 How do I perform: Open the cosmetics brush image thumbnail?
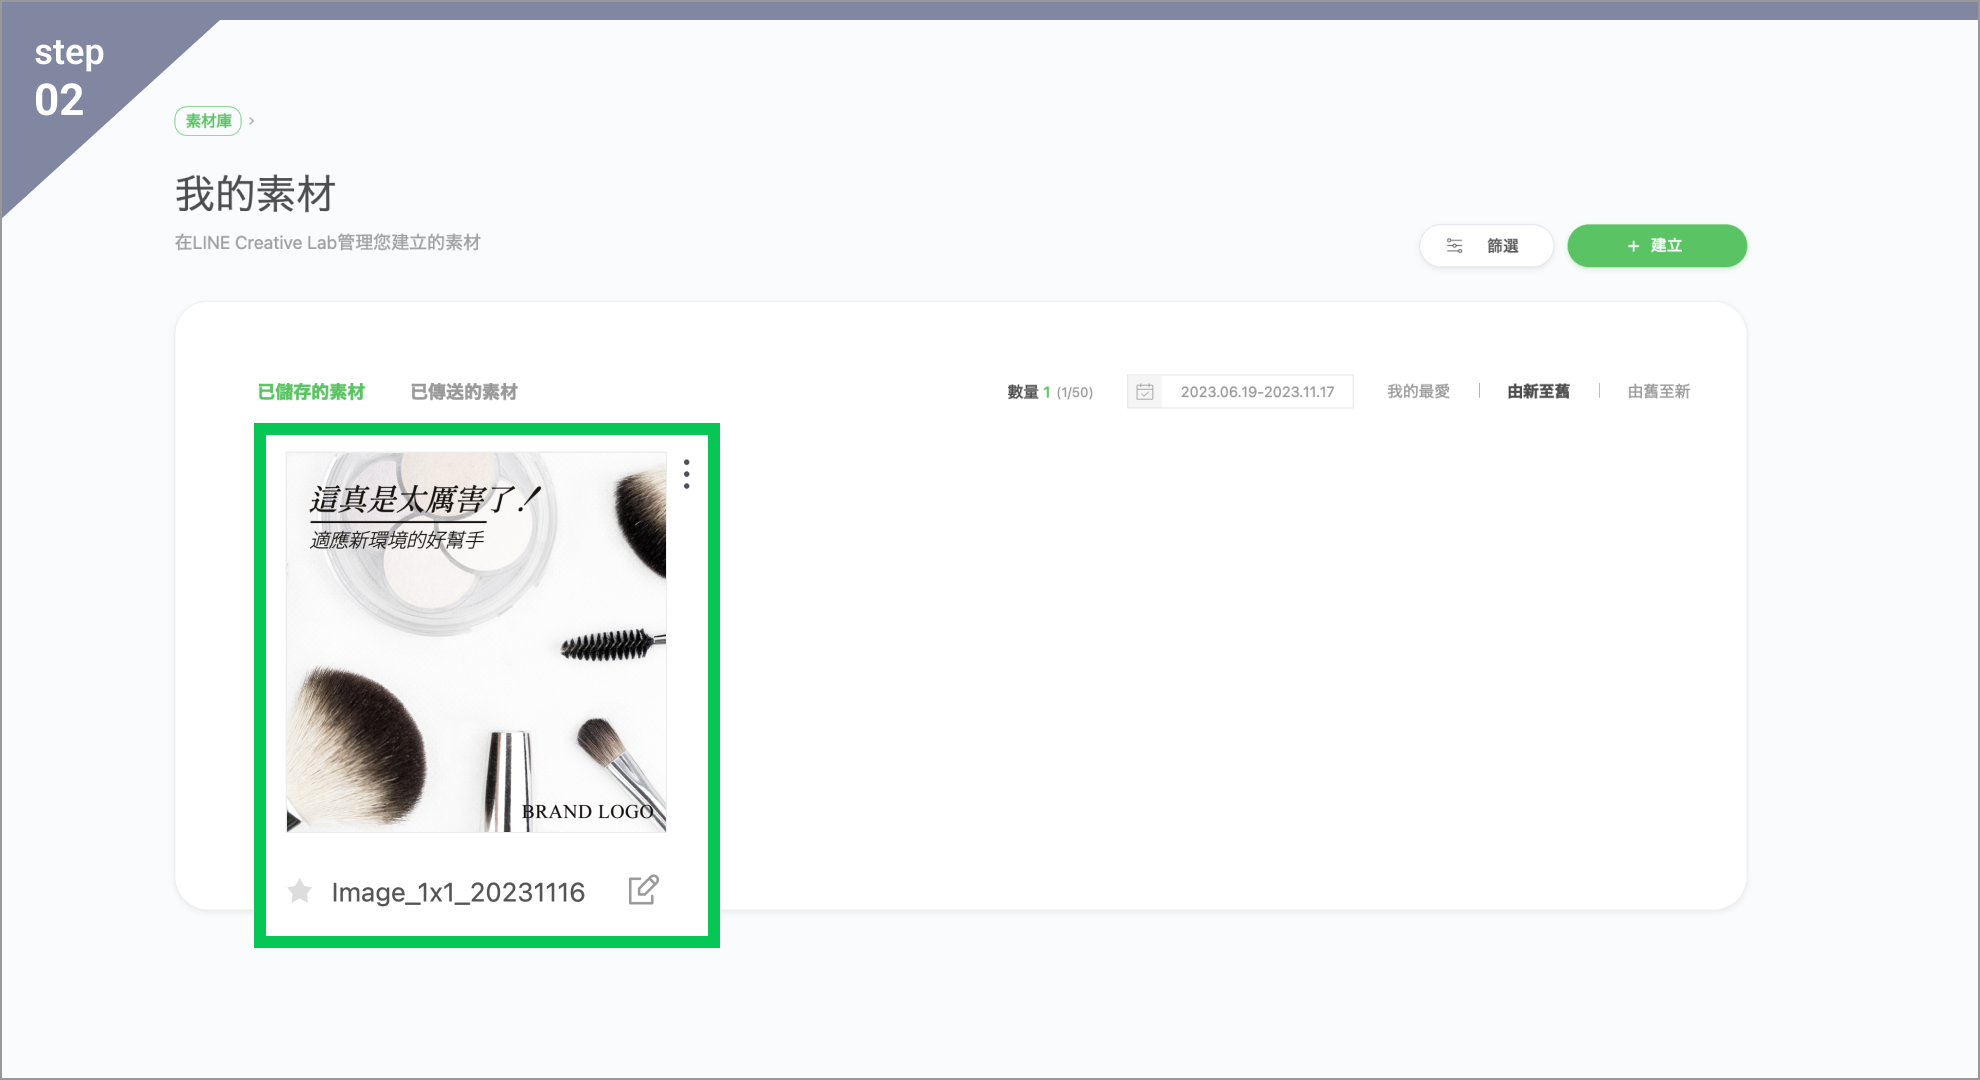(x=476, y=642)
